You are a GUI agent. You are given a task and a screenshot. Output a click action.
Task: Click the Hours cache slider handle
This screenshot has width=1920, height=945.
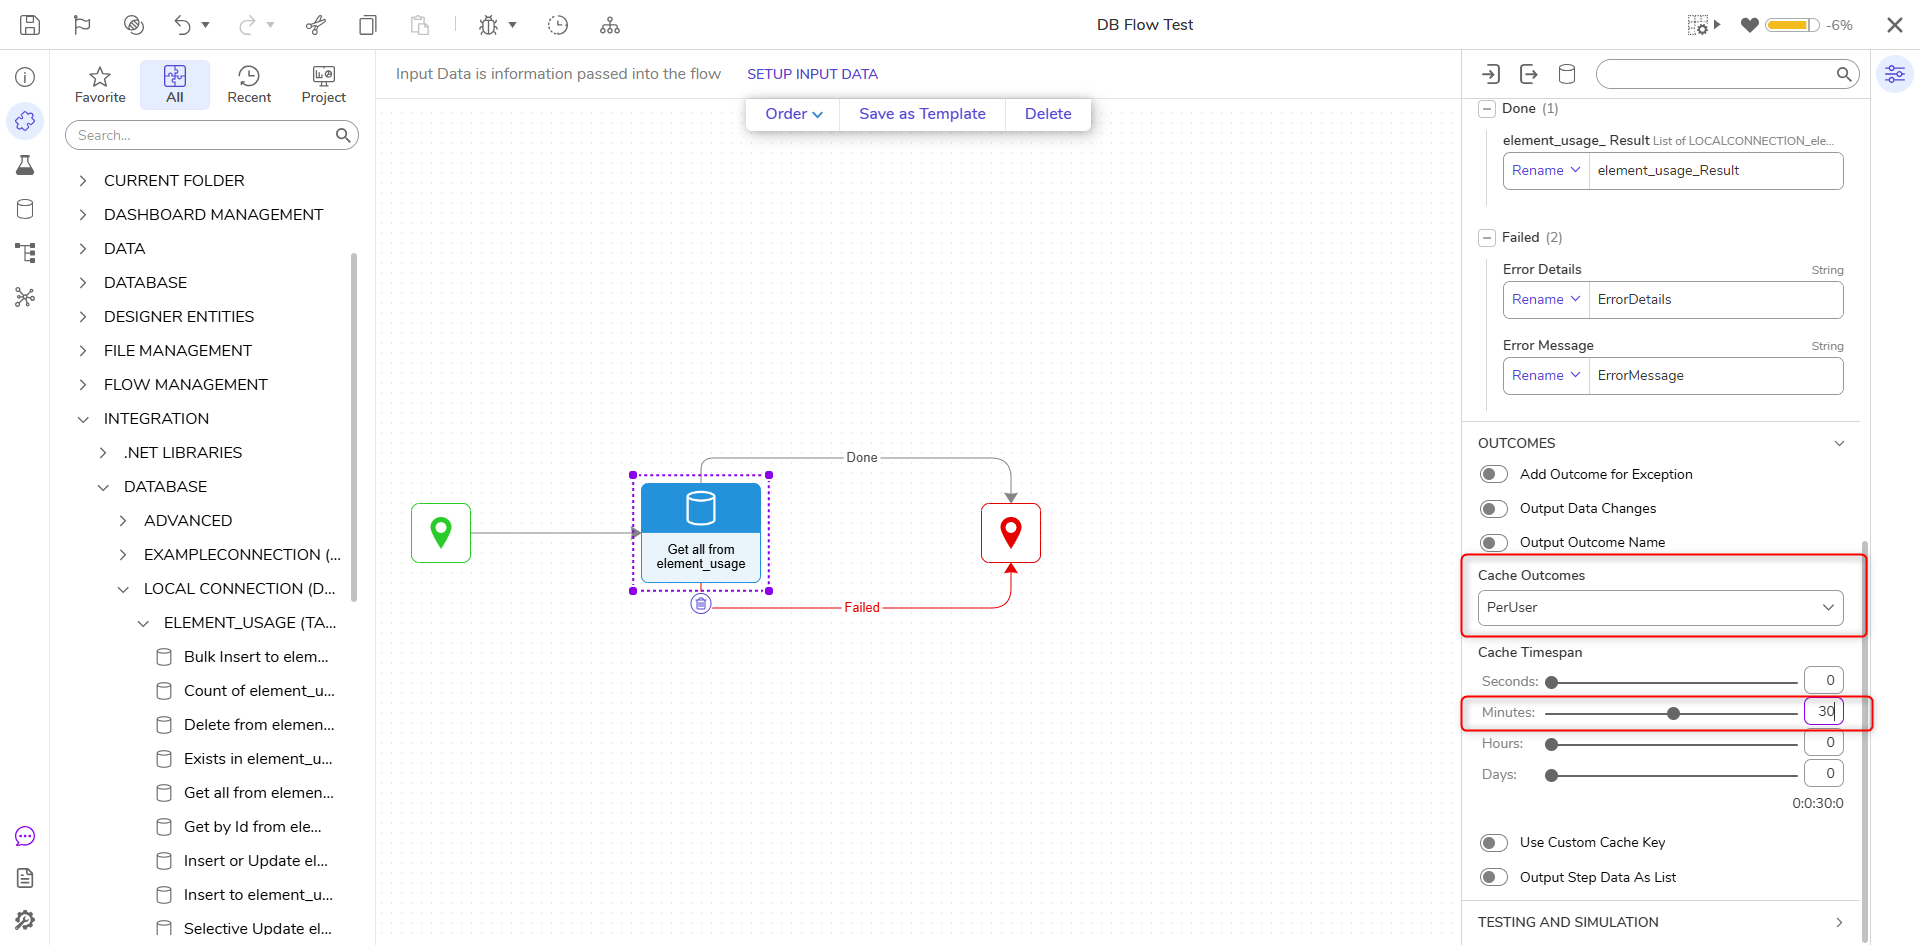coord(1552,745)
